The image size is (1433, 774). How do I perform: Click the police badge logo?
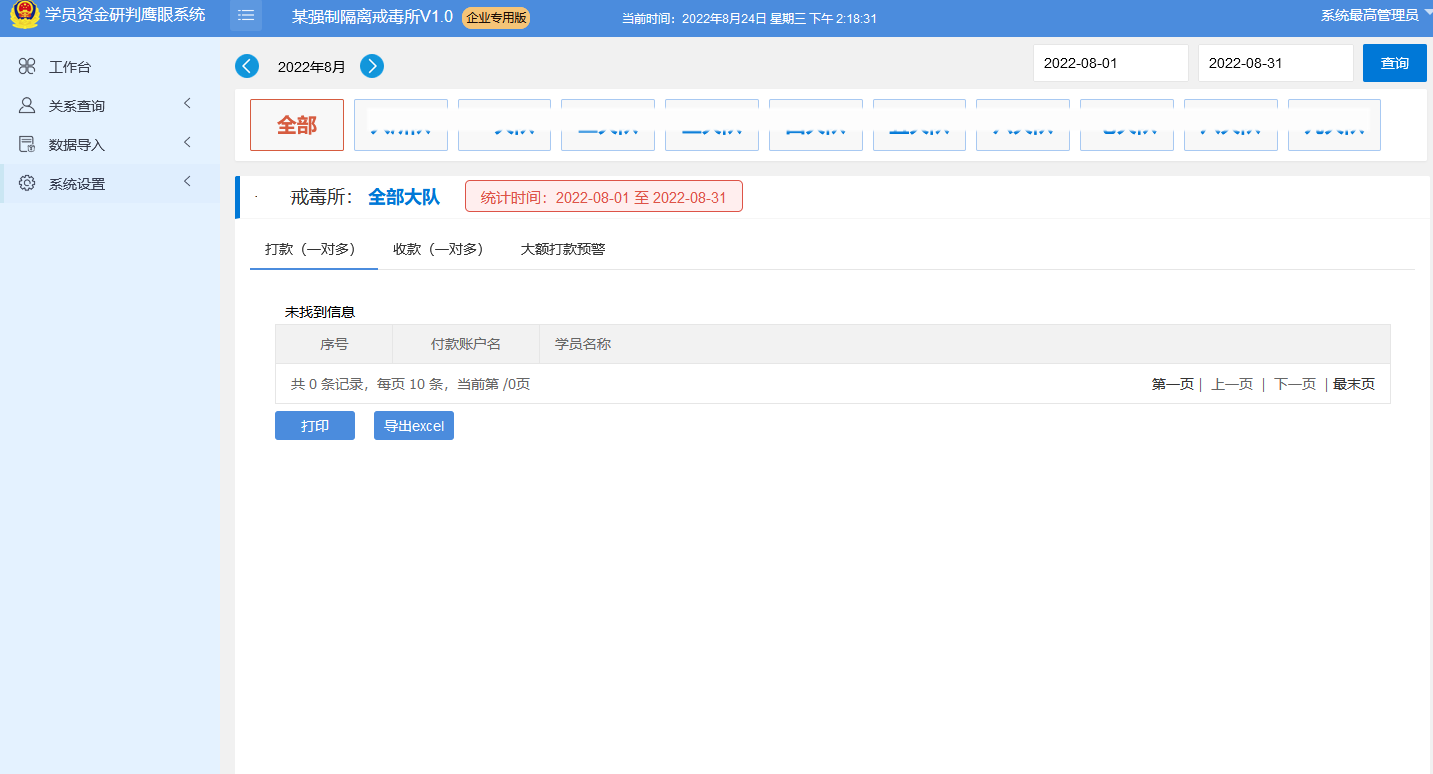click(x=24, y=15)
